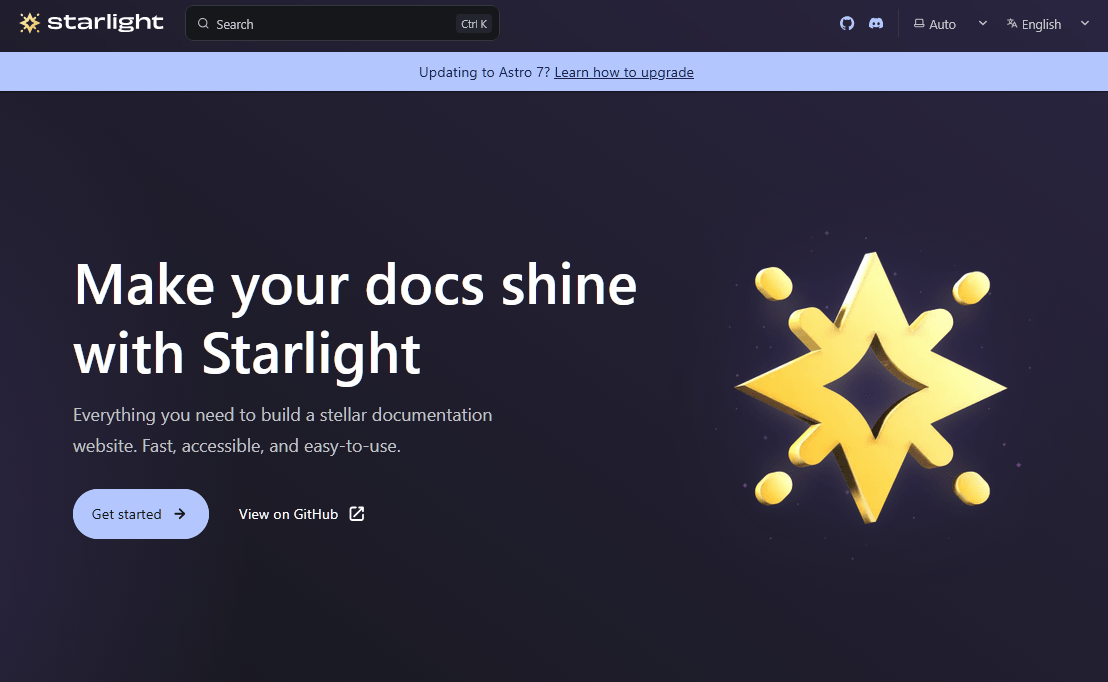Open the View on GitHub link

[302, 514]
